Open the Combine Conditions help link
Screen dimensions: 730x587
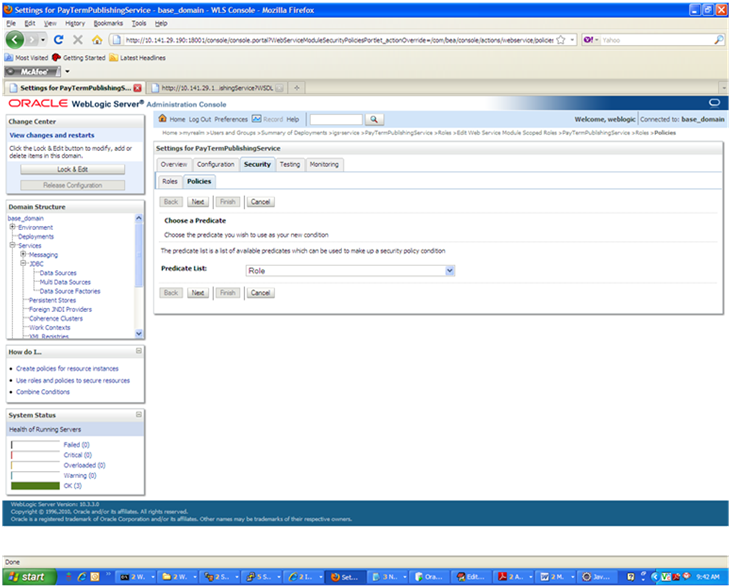[43, 392]
